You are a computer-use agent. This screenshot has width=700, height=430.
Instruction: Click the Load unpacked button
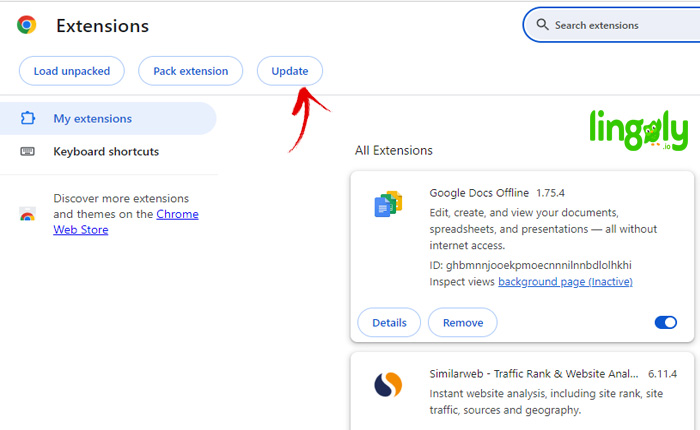coord(72,71)
